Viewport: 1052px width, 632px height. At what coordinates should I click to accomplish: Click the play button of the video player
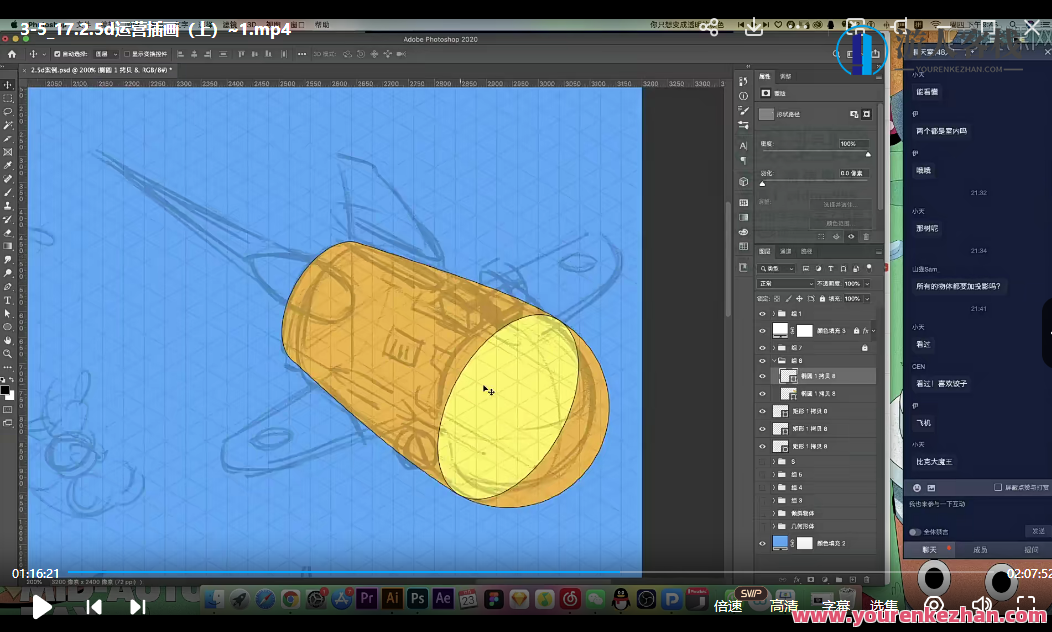41,606
